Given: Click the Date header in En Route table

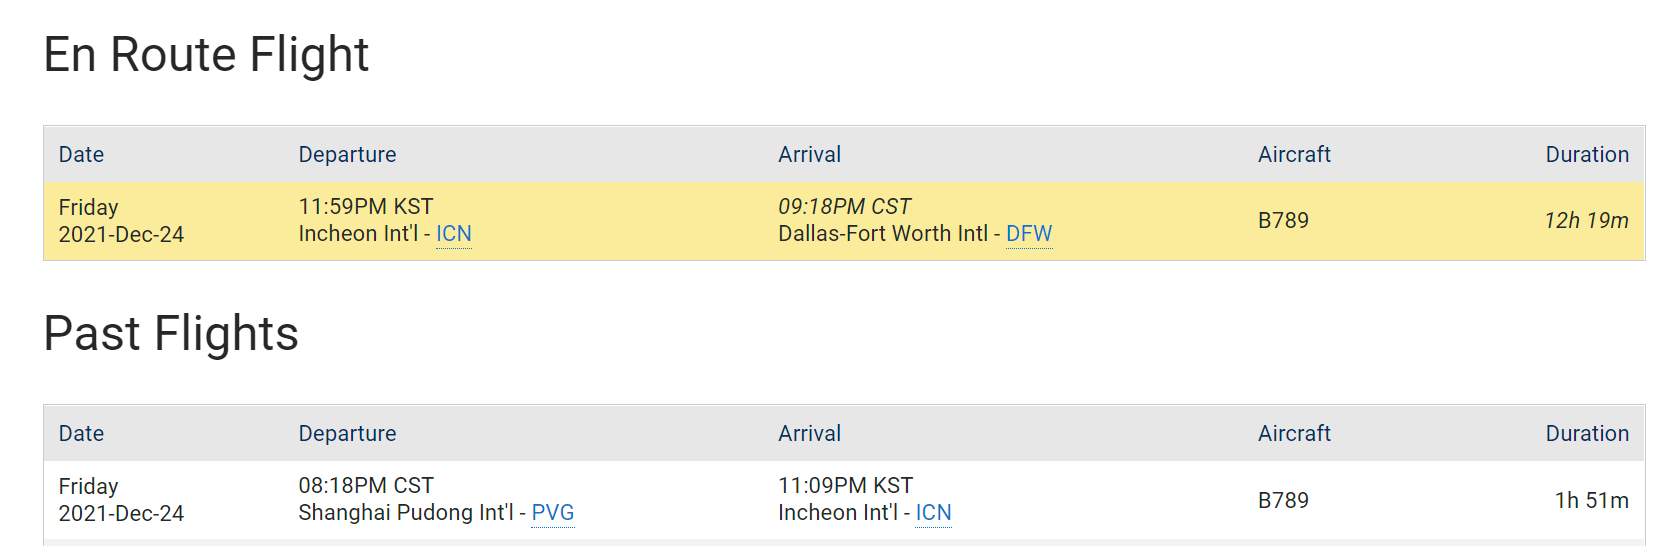Looking at the screenshot, I should click(81, 155).
